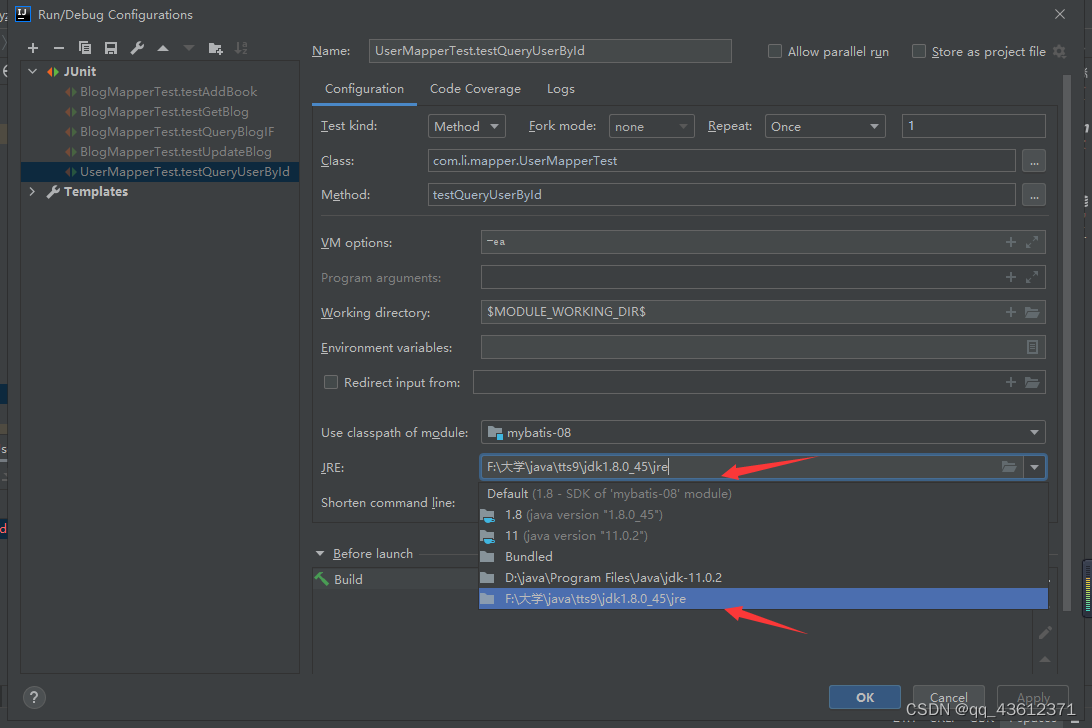
Task: Switch to the Code Coverage tab
Action: click(x=475, y=88)
